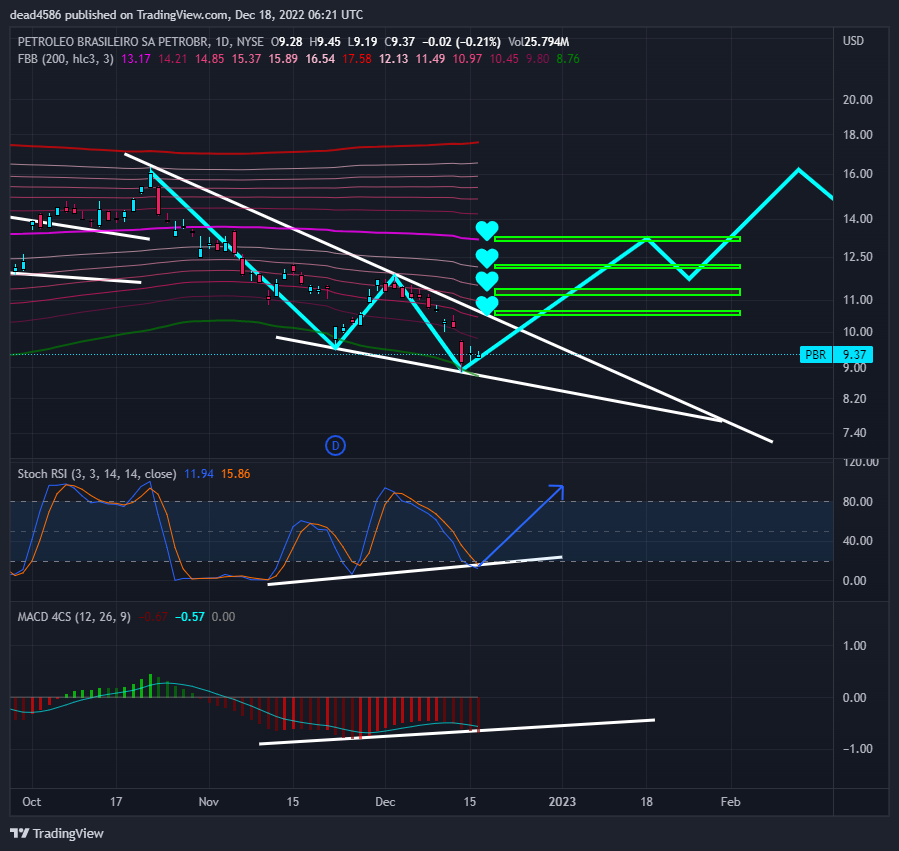Click the blue dividend 'D' marker icon
899x851 pixels.
click(335, 446)
